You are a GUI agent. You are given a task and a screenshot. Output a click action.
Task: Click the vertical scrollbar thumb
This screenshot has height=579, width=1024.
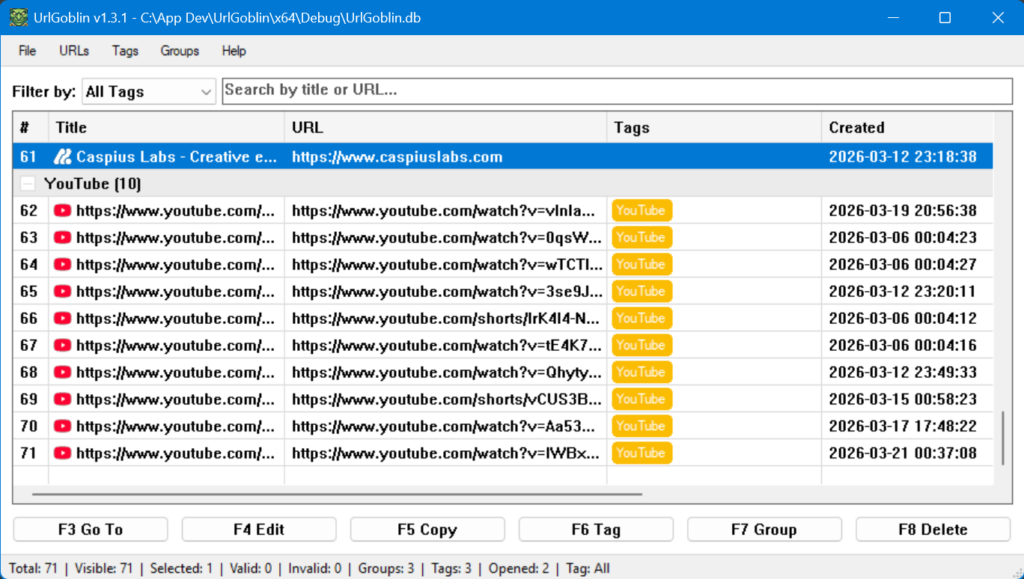[x=1002, y=438]
